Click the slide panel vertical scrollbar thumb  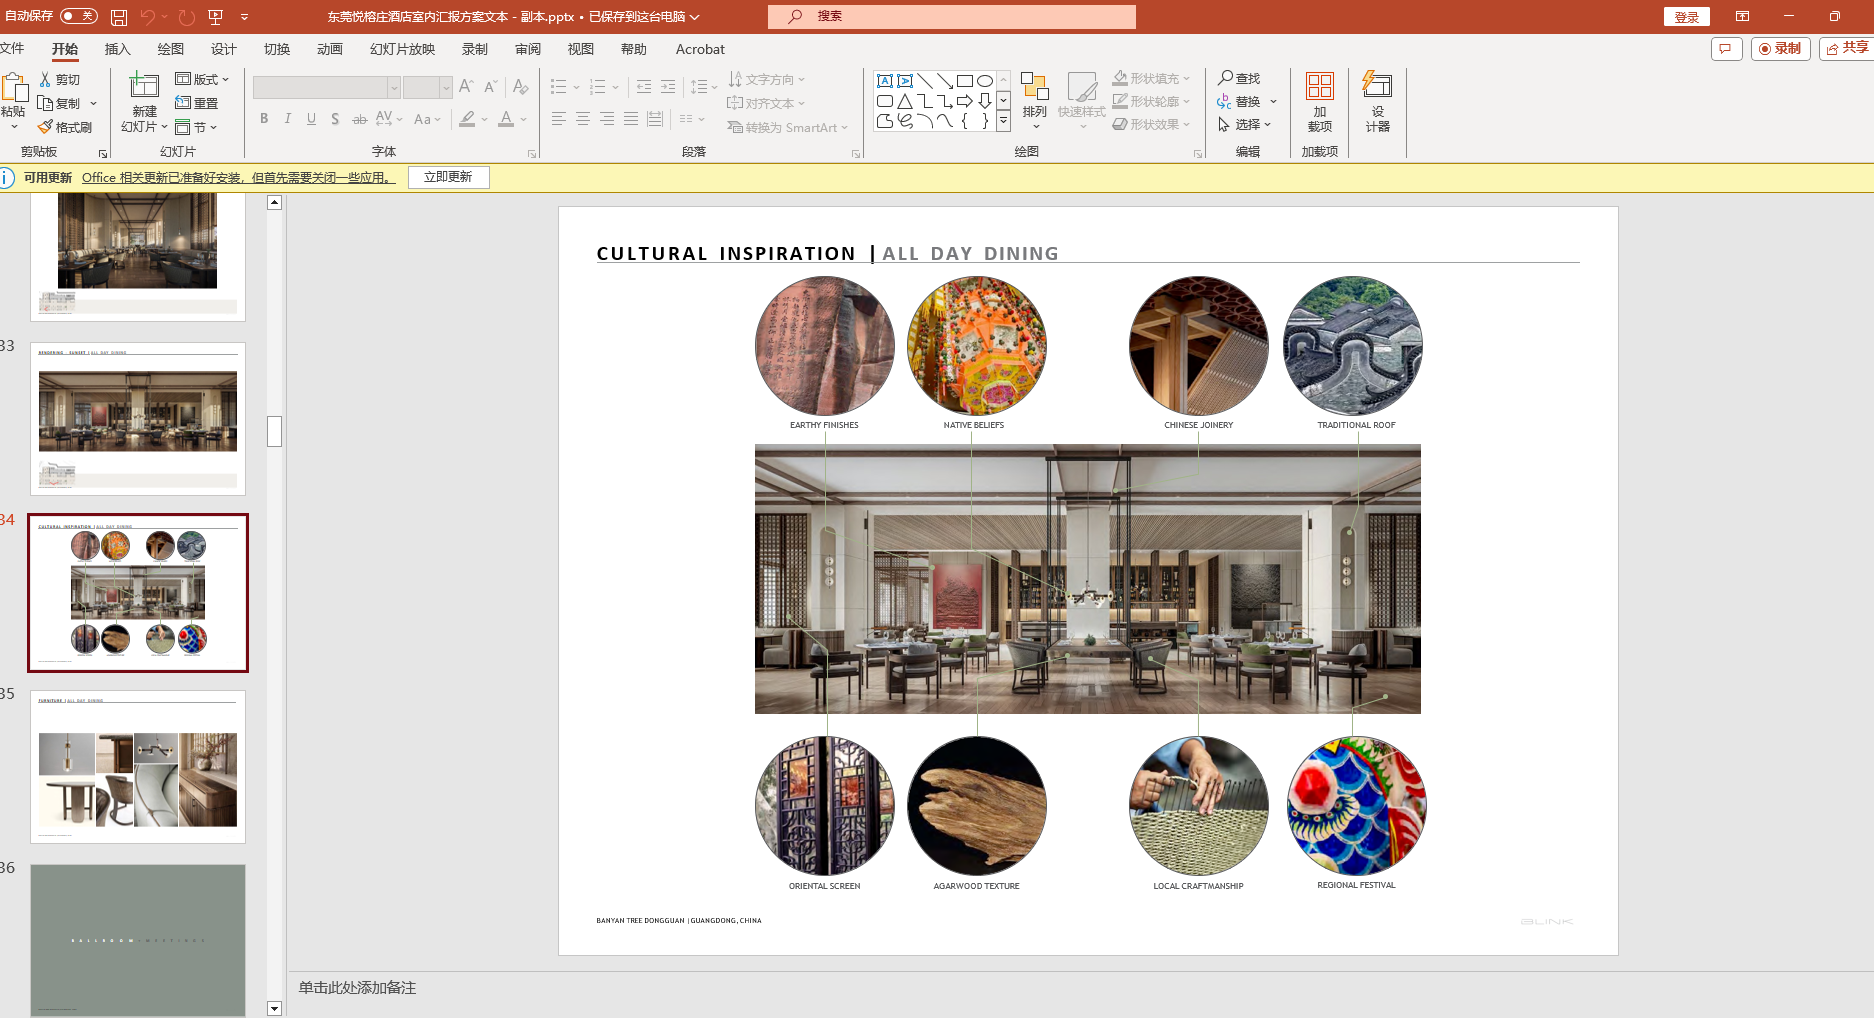tap(275, 431)
